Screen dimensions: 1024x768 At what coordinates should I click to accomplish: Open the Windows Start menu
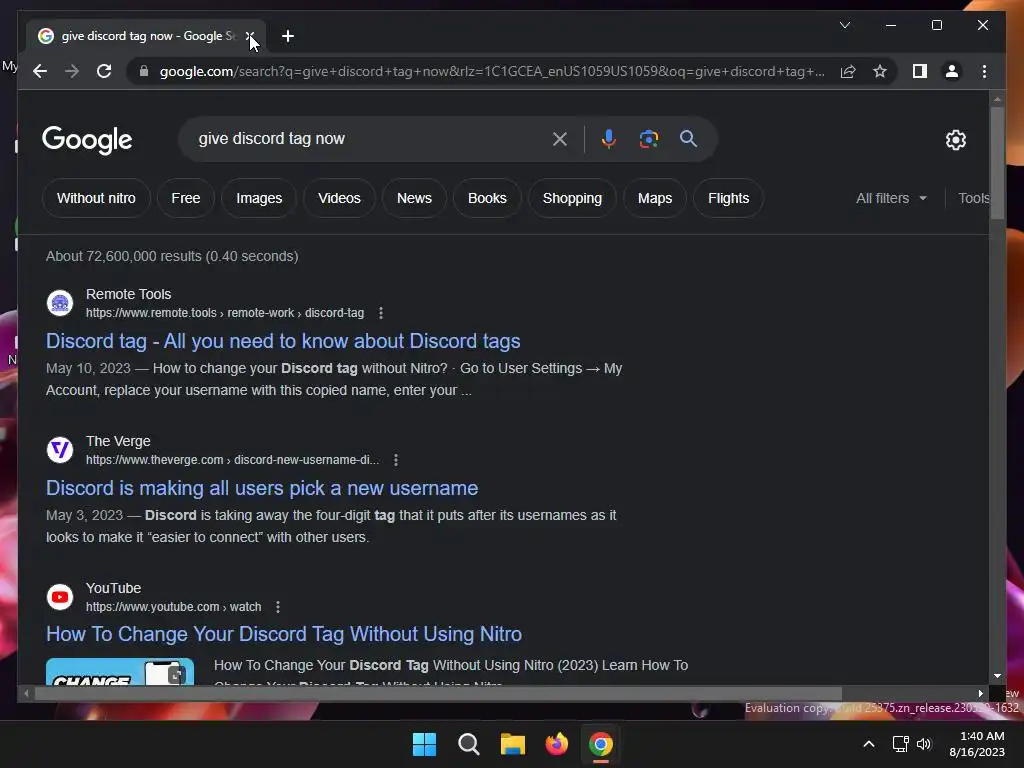424,744
